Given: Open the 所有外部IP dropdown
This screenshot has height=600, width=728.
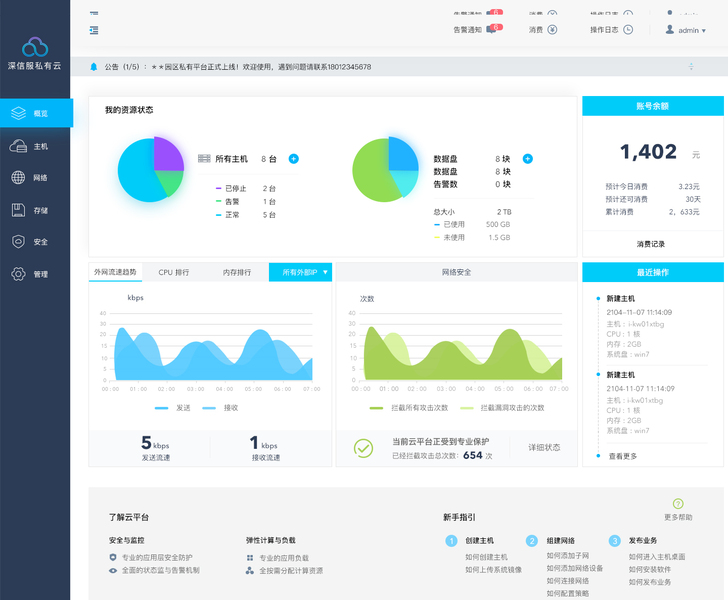Looking at the screenshot, I should point(300,272).
